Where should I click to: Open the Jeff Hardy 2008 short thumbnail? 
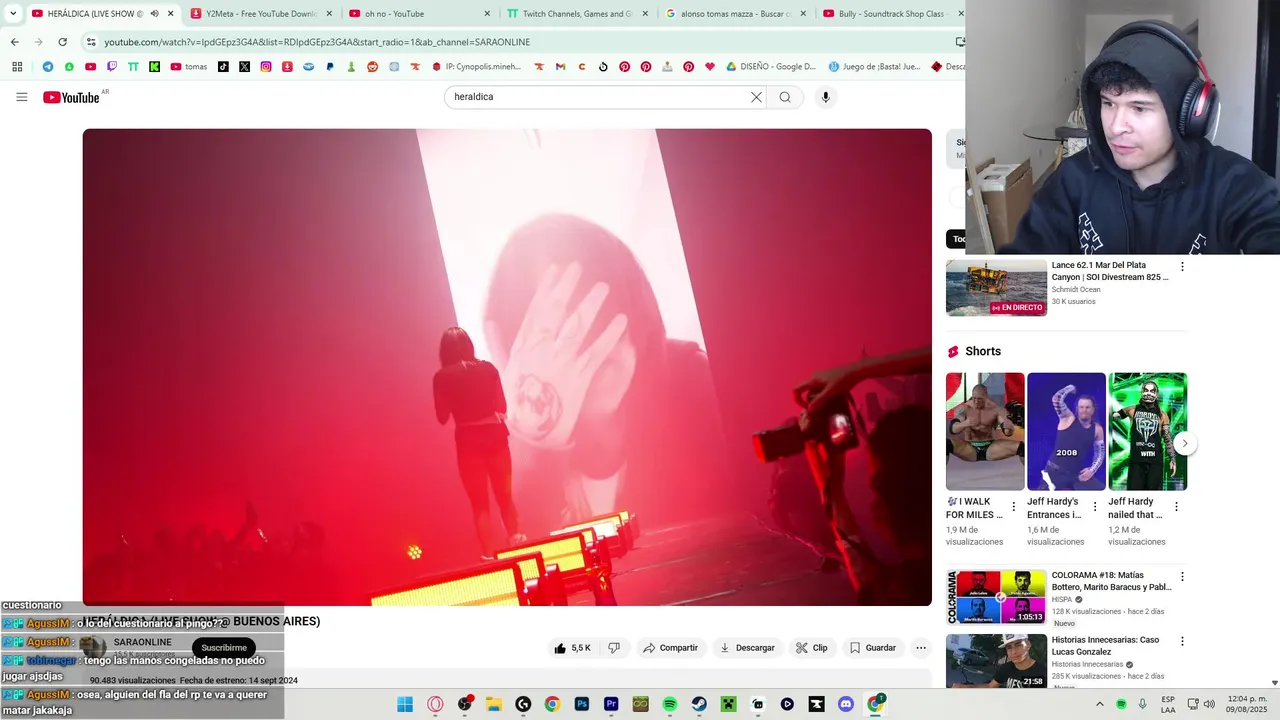pyautogui.click(x=1066, y=431)
